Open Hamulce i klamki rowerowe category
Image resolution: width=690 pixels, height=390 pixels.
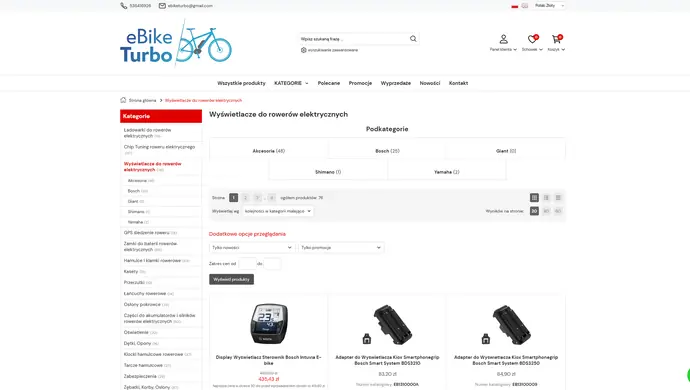tap(156, 261)
